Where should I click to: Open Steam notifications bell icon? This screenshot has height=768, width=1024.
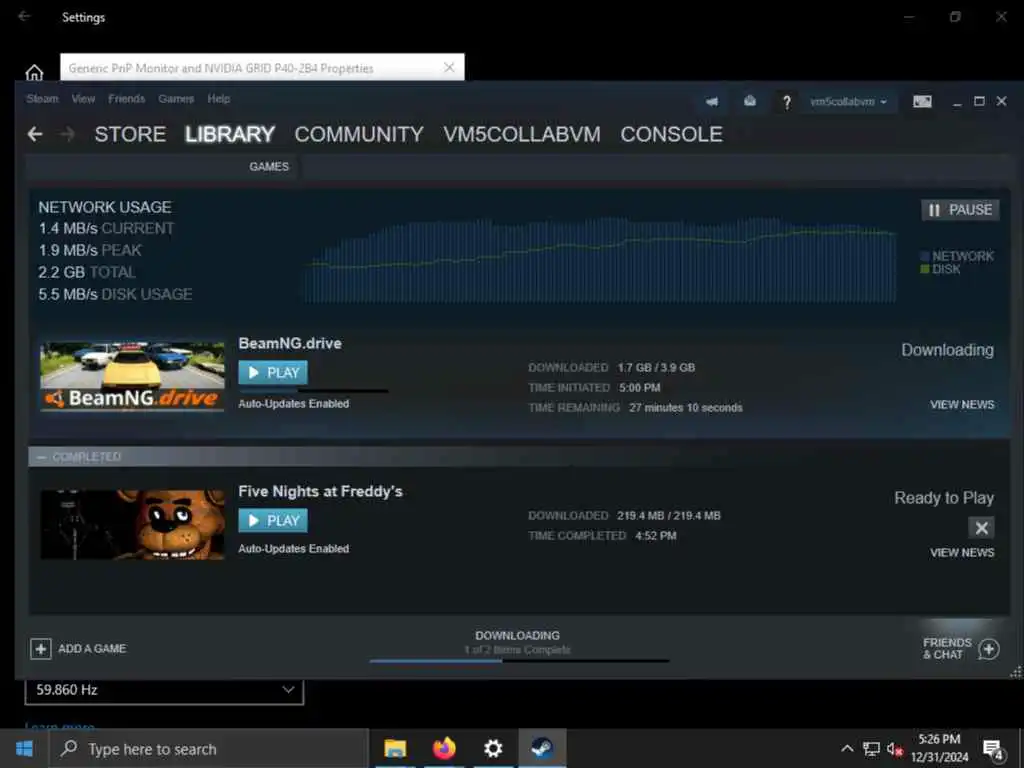[750, 101]
